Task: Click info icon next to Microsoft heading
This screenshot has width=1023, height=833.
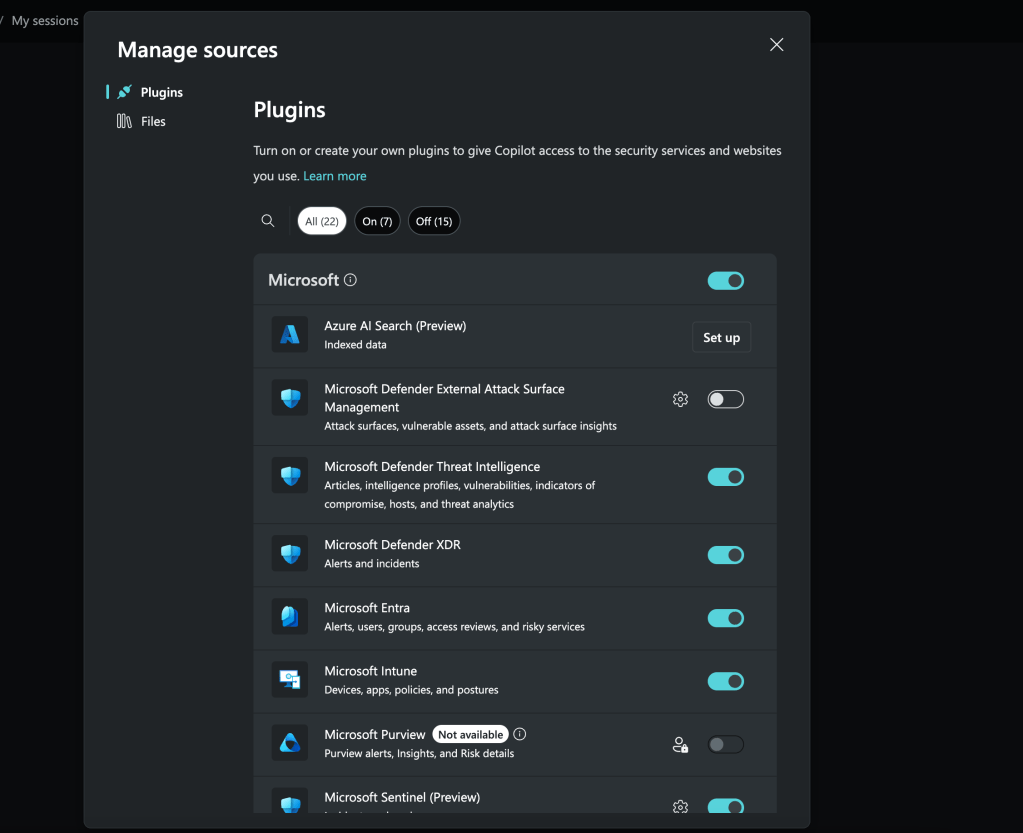Action: pos(350,280)
